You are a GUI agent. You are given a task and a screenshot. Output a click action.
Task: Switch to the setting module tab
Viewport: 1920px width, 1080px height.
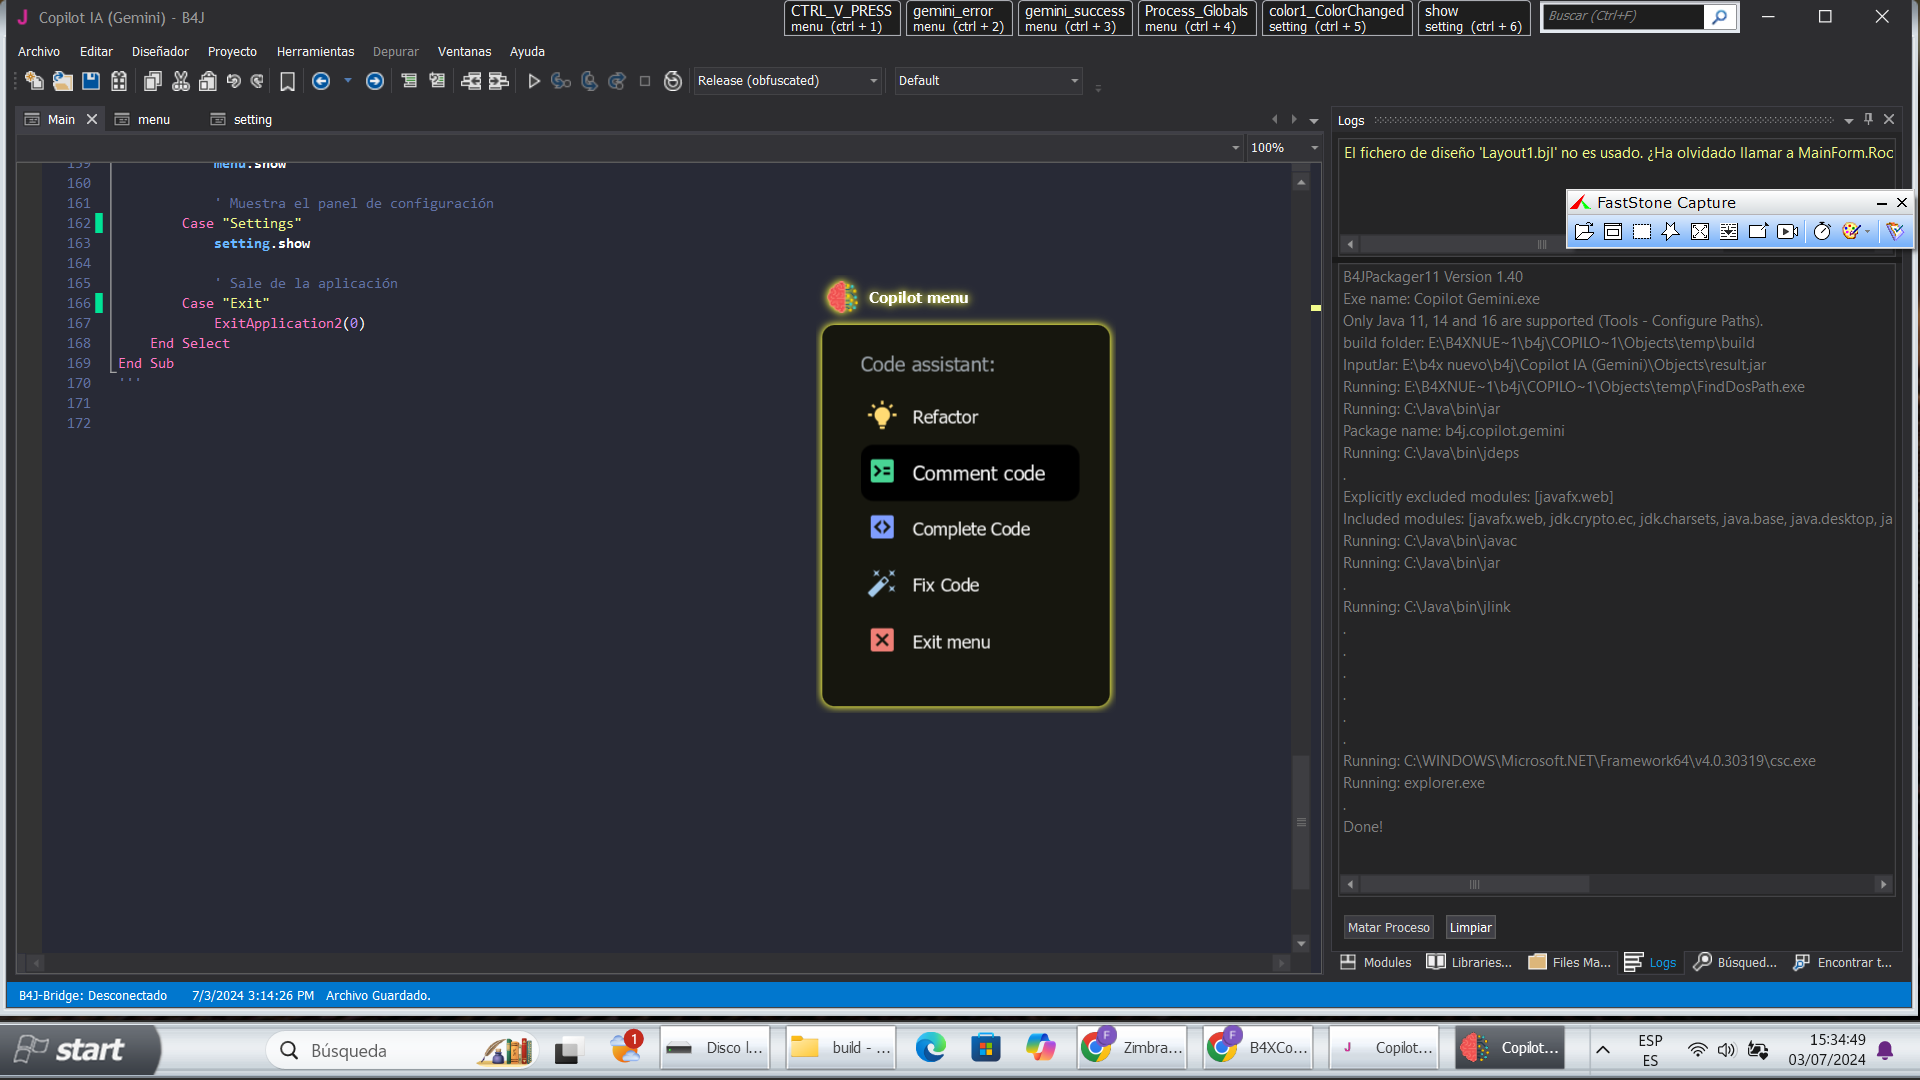[252, 119]
